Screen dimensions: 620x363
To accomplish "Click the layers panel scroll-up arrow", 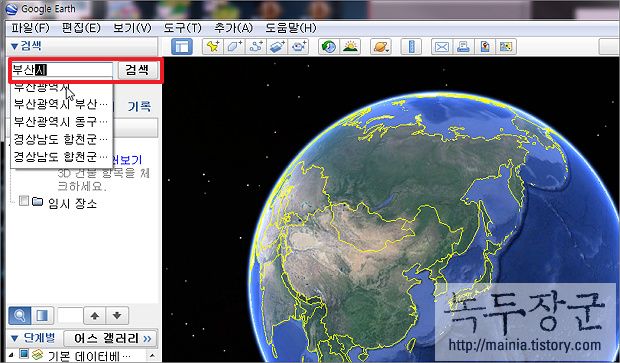I will point(153,356).
